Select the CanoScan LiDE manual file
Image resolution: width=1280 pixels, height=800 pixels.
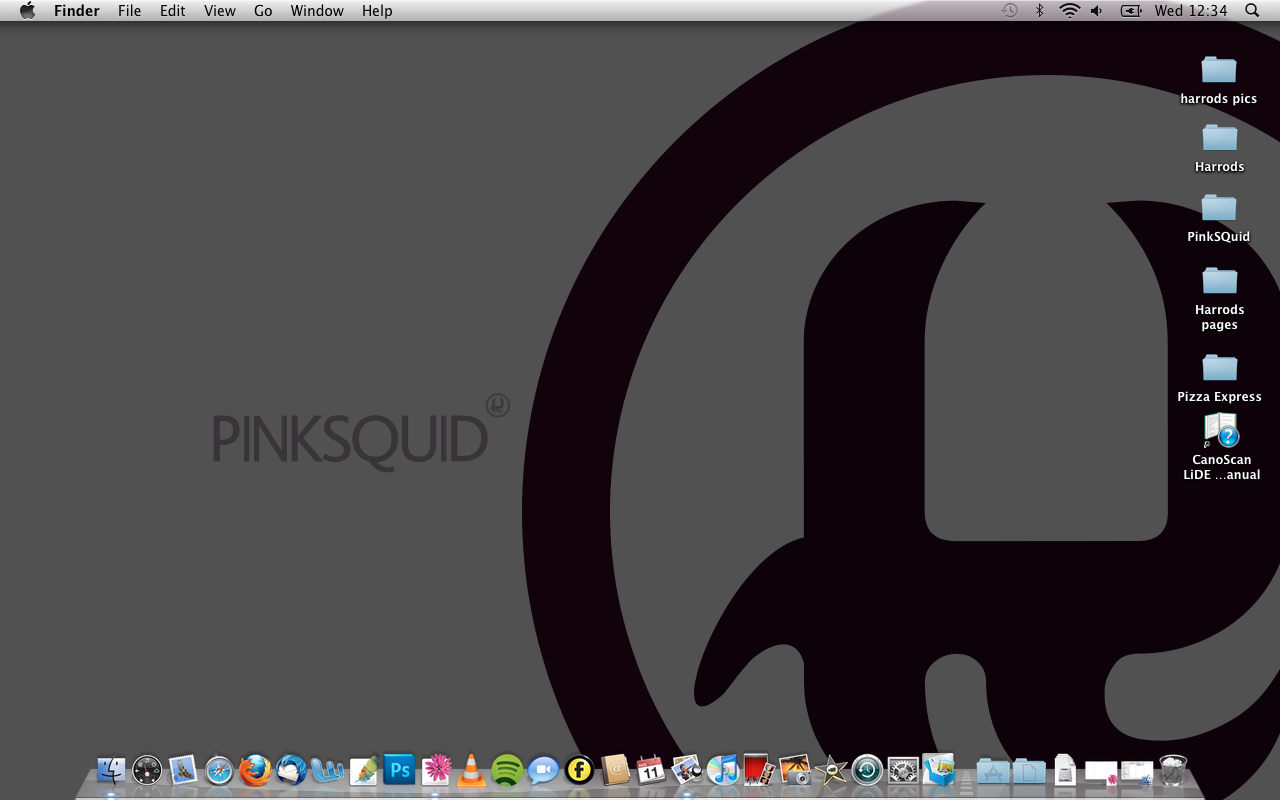coord(1221,447)
